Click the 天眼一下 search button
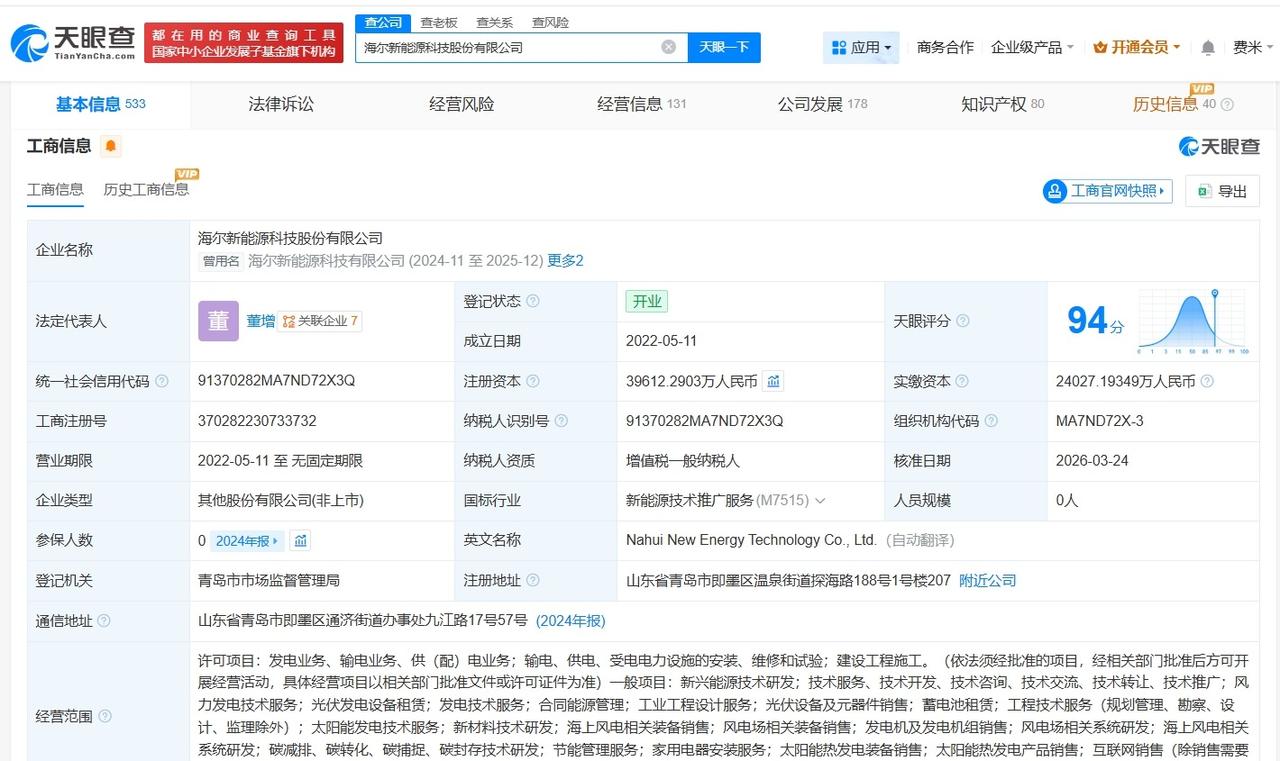The image size is (1280, 761). (724, 47)
